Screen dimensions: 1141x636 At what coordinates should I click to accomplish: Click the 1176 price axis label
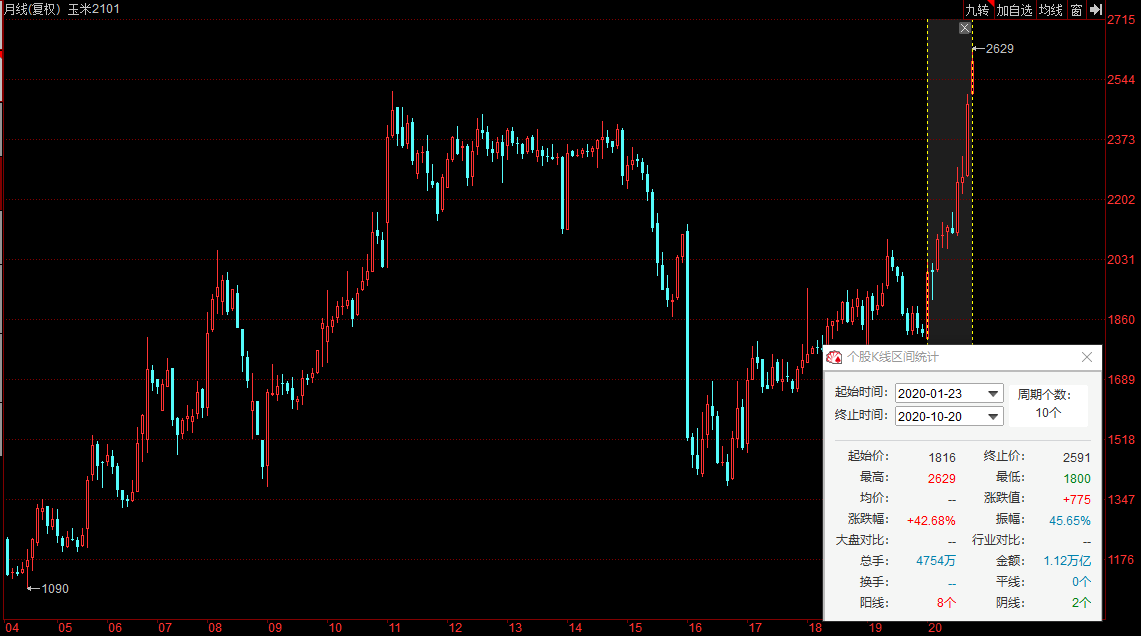coord(1121,560)
